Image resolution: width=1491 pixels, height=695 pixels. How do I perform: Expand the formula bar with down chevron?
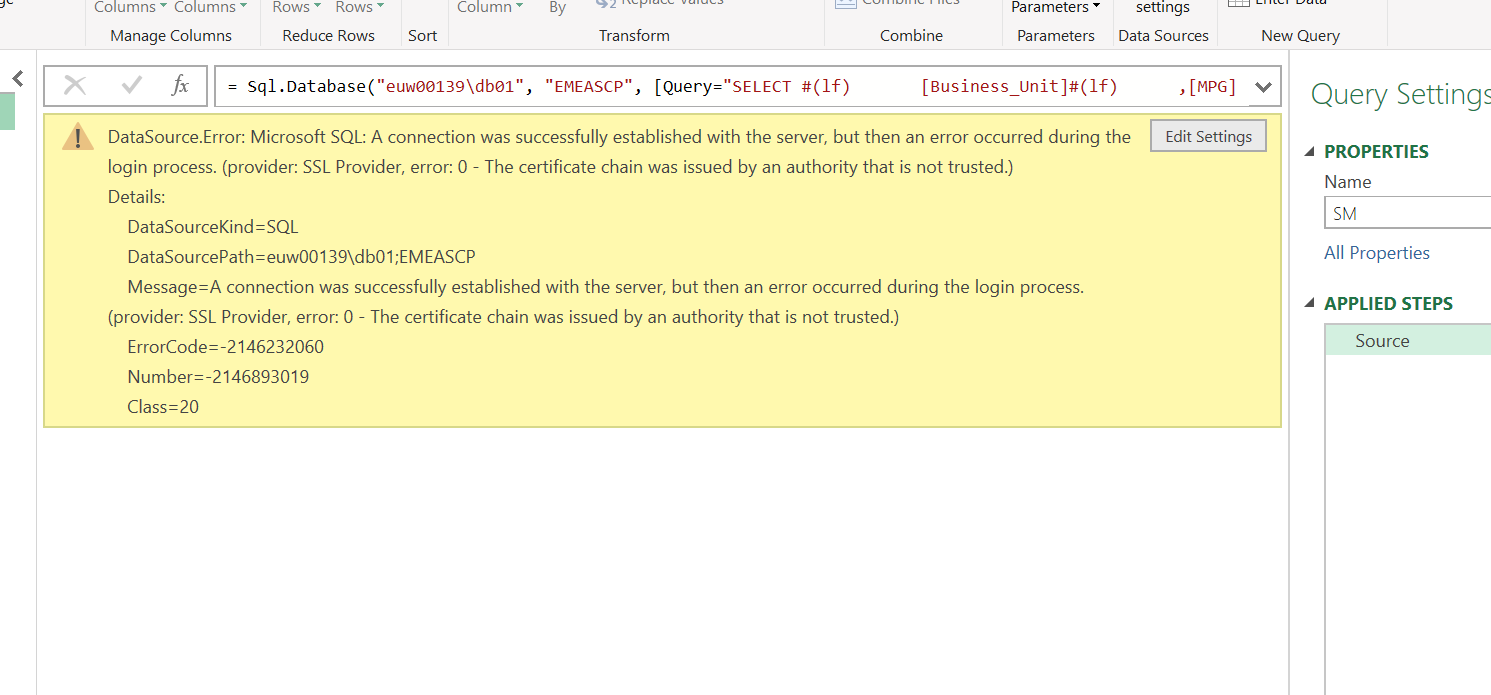coord(1263,87)
